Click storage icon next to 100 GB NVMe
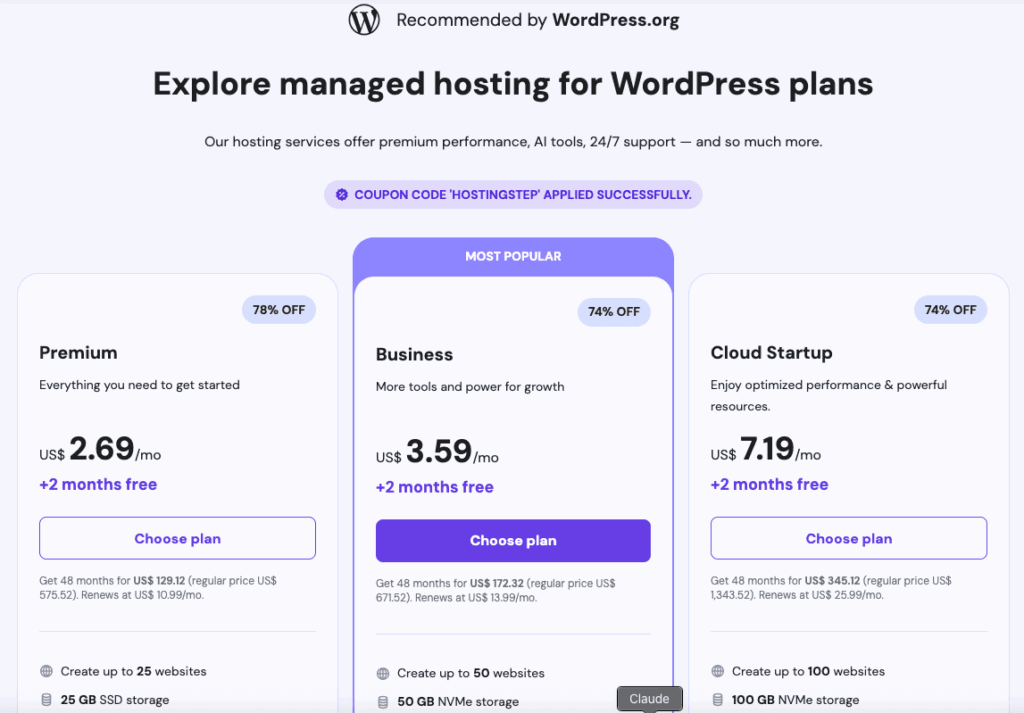Viewport: 1024px width, 713px height. point(718,700)
